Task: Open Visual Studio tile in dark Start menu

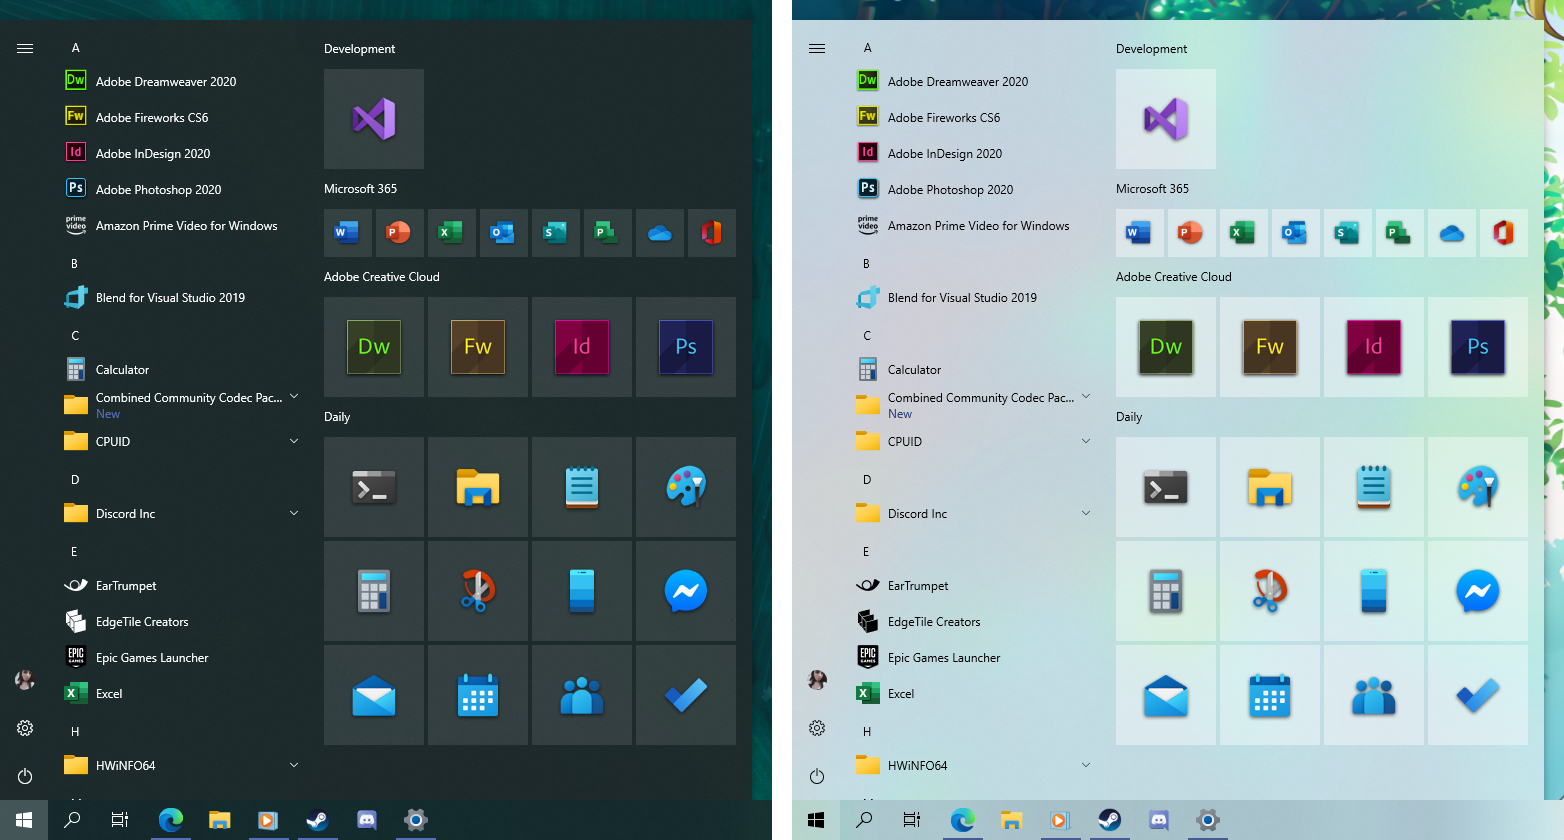Action: [x=374, y=119]
